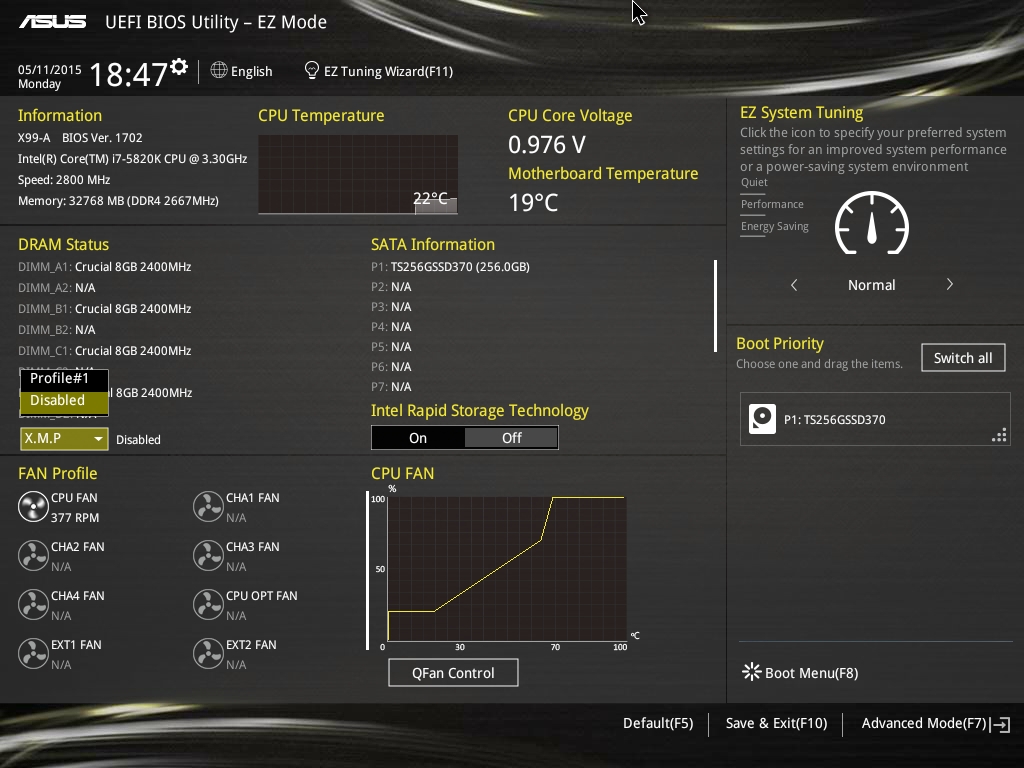Click the CPU Temperature graph

coord(358,174)
